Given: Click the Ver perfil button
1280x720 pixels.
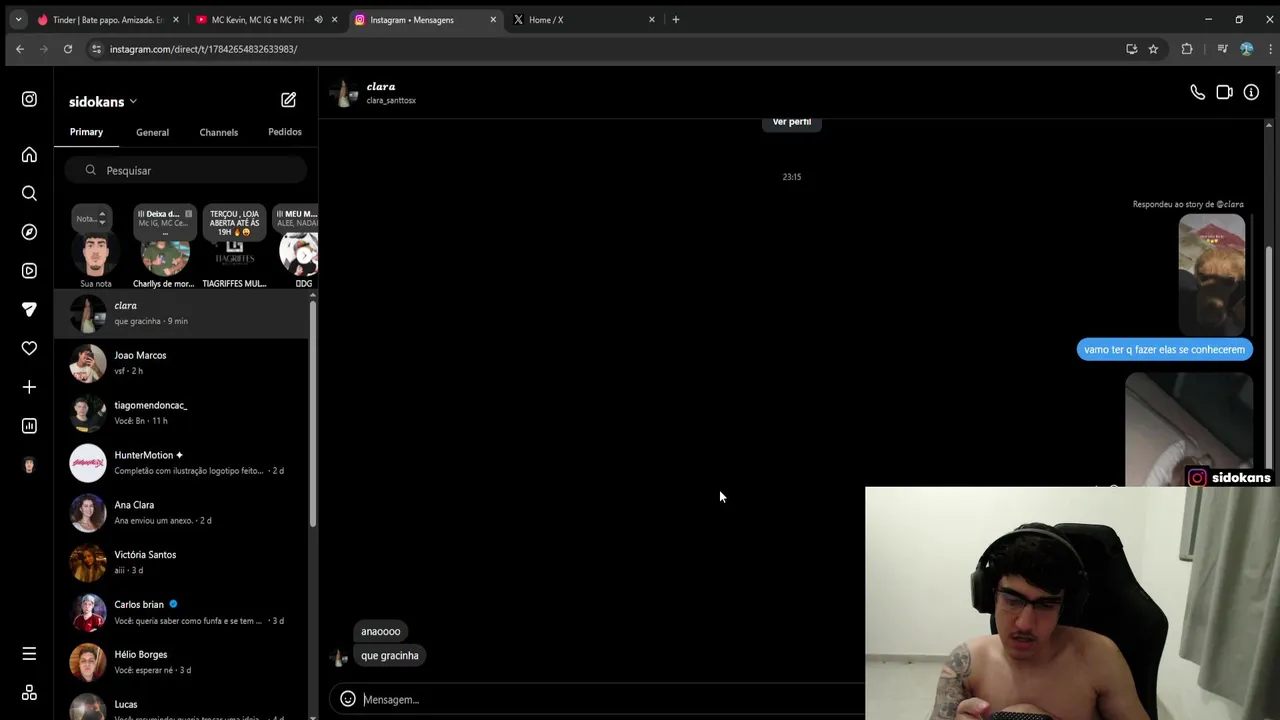Looking at the screenshot, I should coord(792,122).
